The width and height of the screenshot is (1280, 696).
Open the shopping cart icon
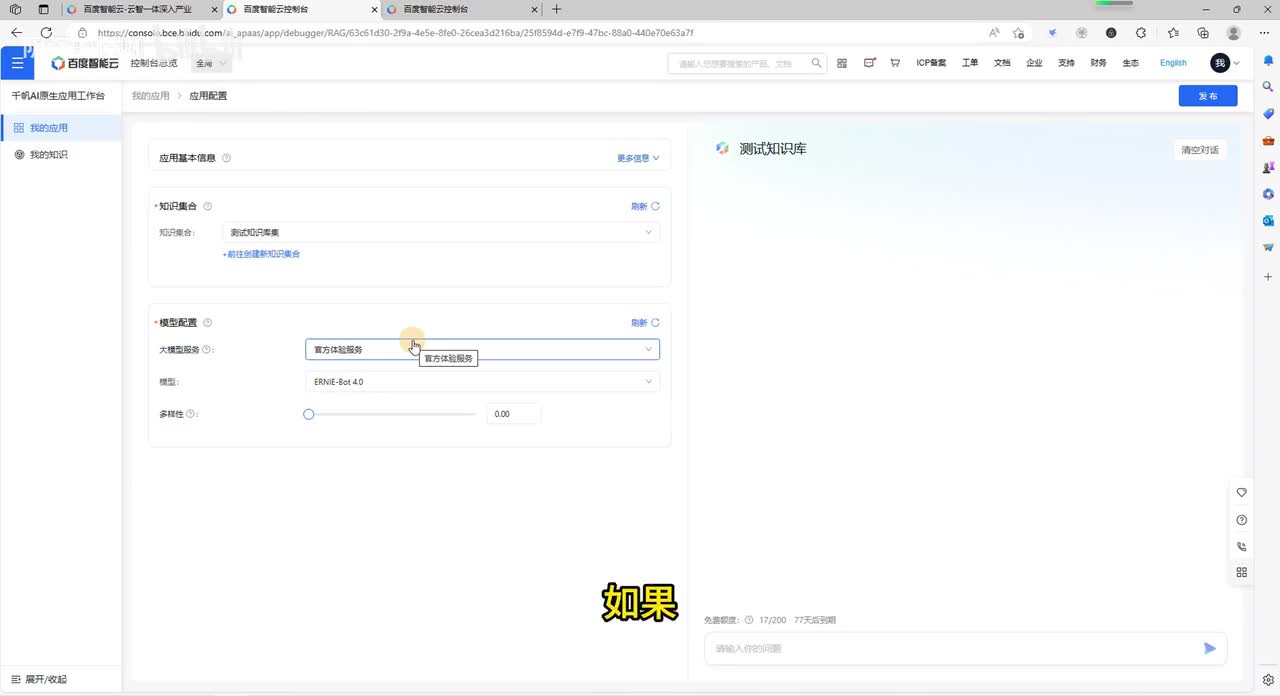[x=894, y=63]
